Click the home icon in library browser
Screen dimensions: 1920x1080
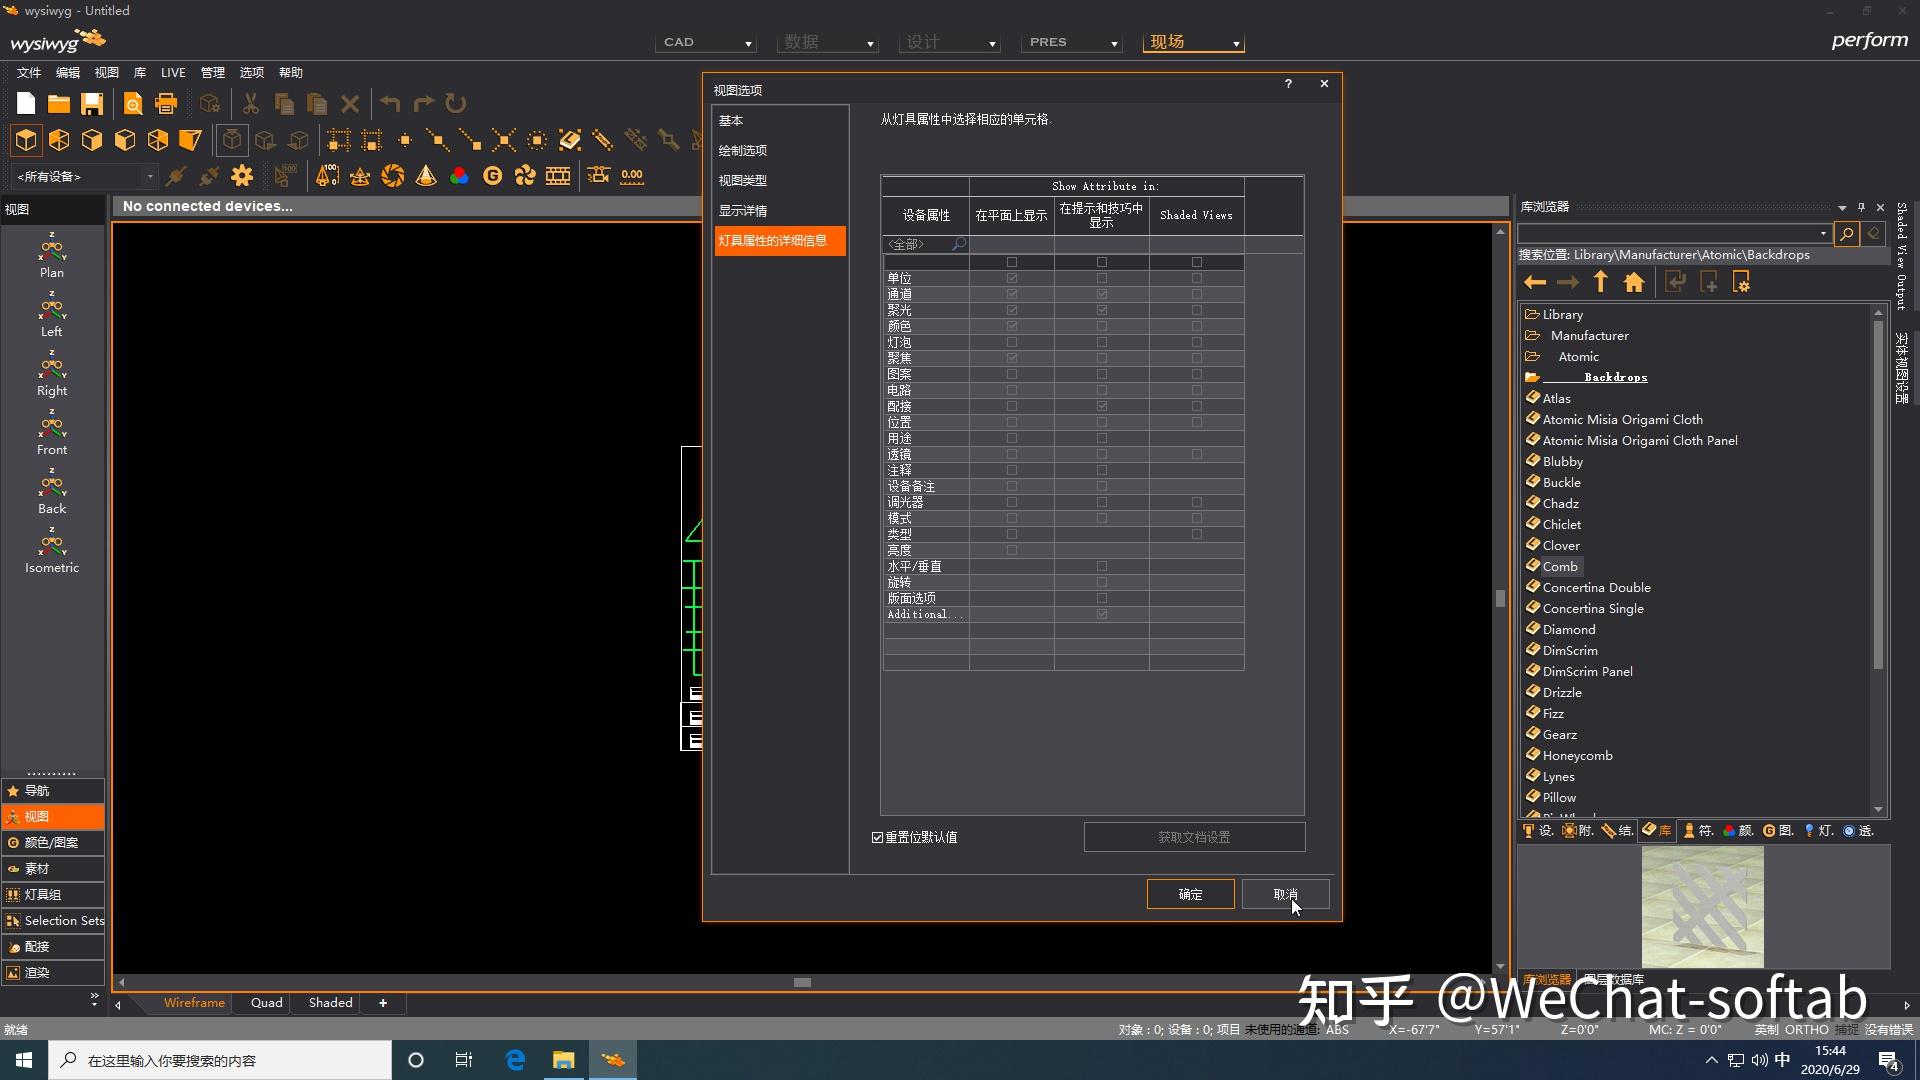point(1634,283)
